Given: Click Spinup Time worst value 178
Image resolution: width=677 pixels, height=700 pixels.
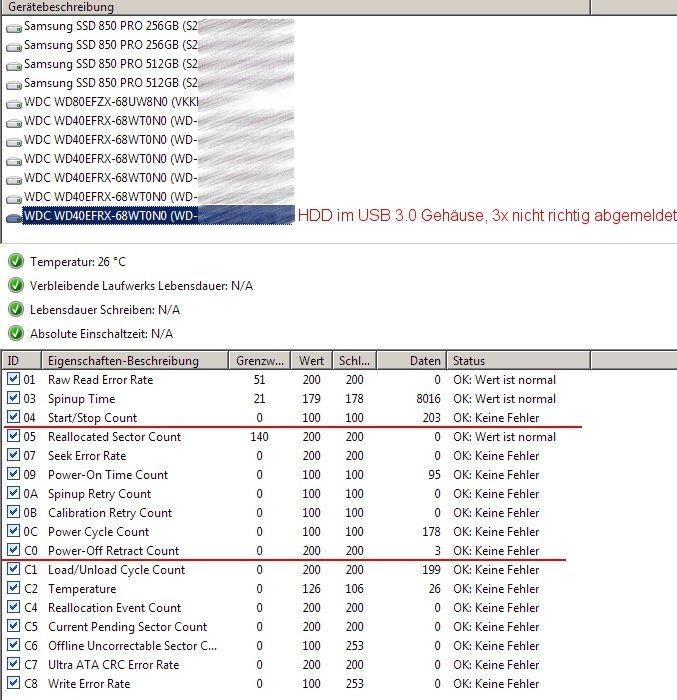Looking at the screenshot, I should (355, 399).
